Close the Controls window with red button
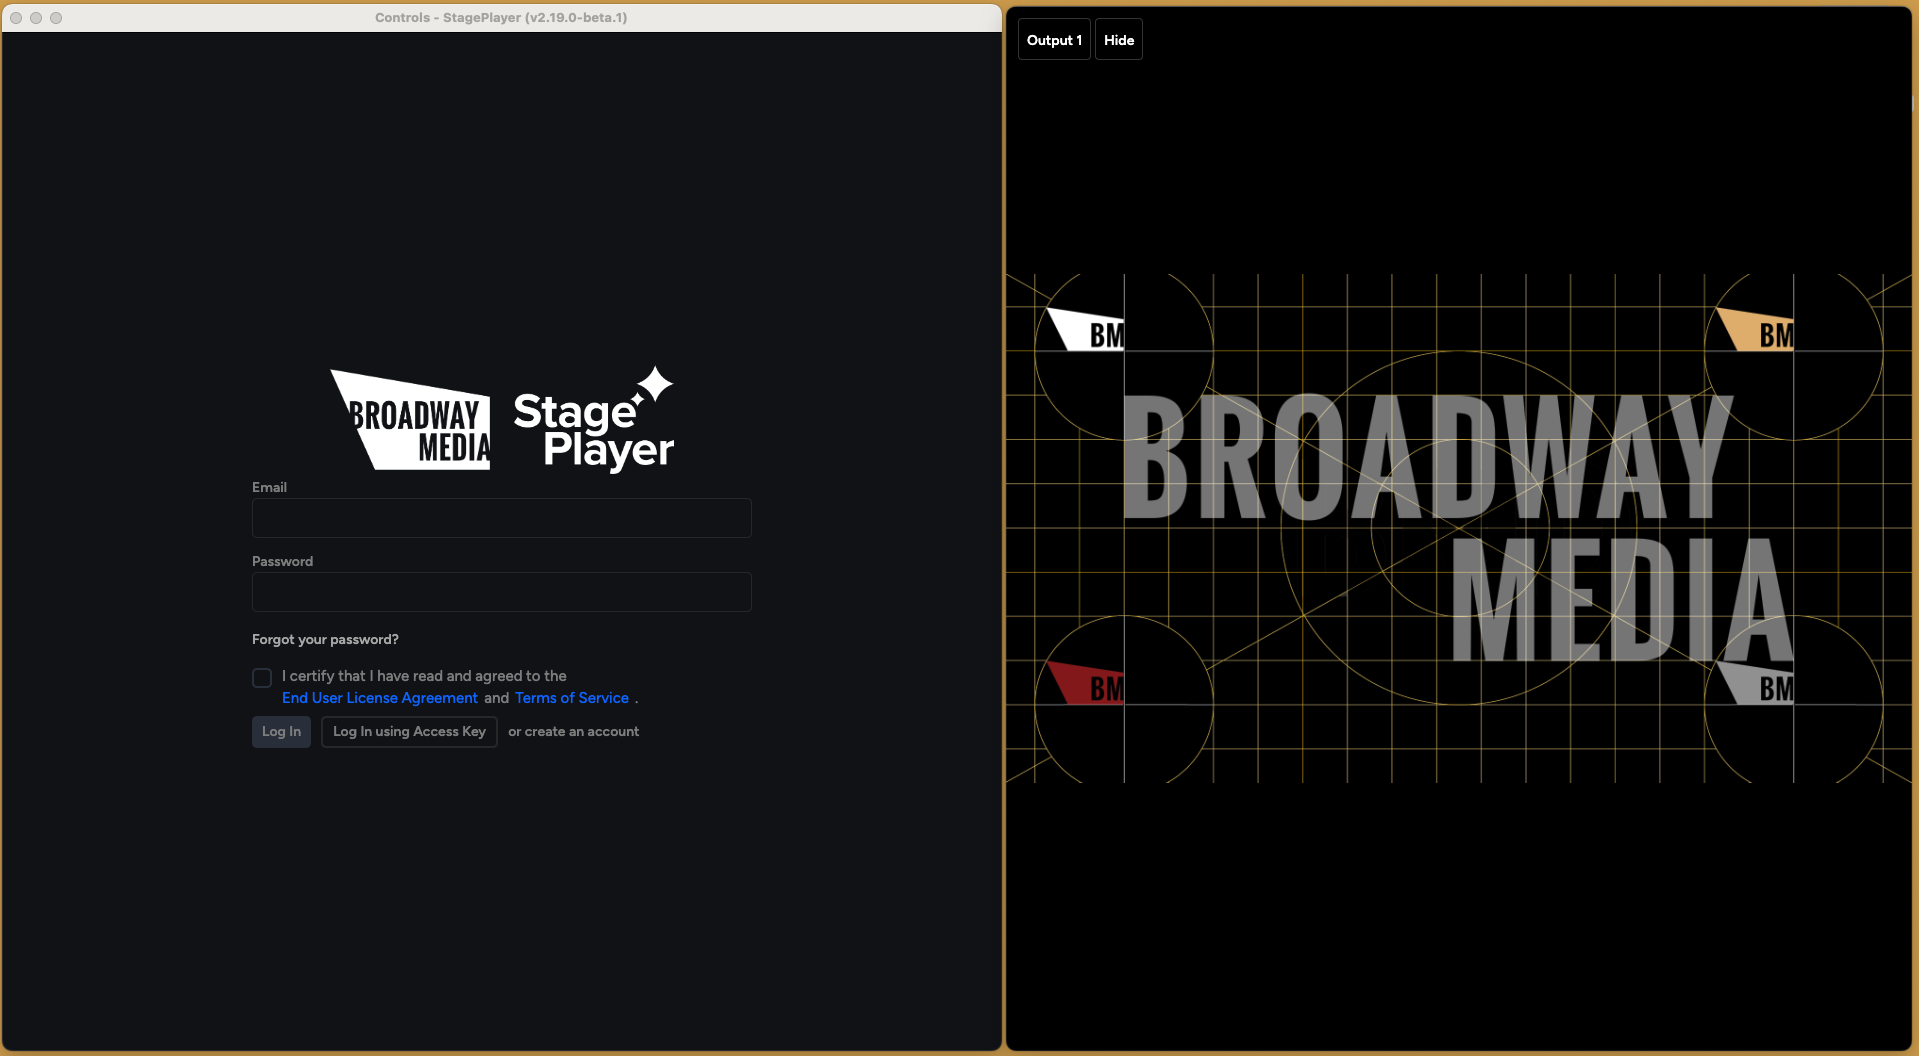Image resolution: width=1919 pixels, height=1056 pixels. 16,18
